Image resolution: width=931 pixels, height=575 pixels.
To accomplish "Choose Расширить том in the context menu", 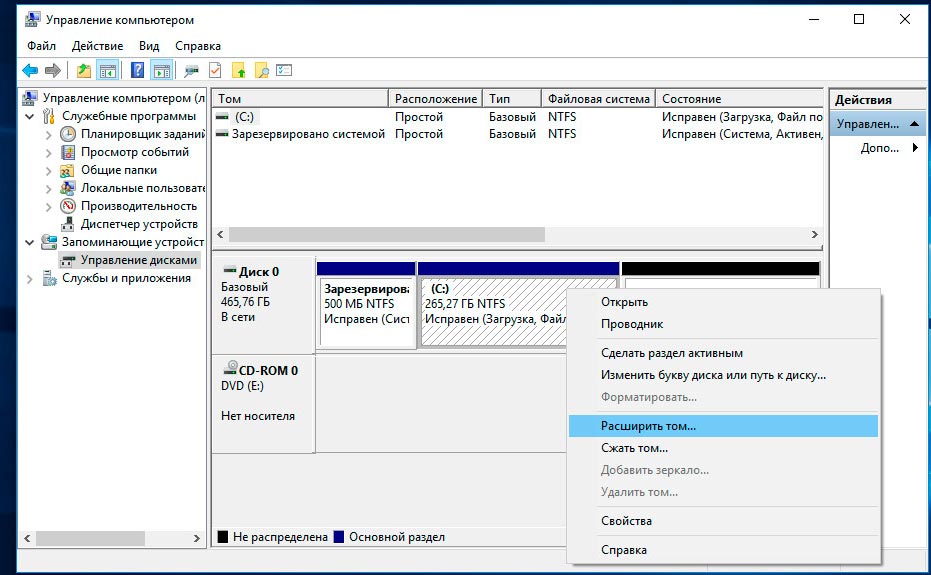I will [x=648, y=426].
